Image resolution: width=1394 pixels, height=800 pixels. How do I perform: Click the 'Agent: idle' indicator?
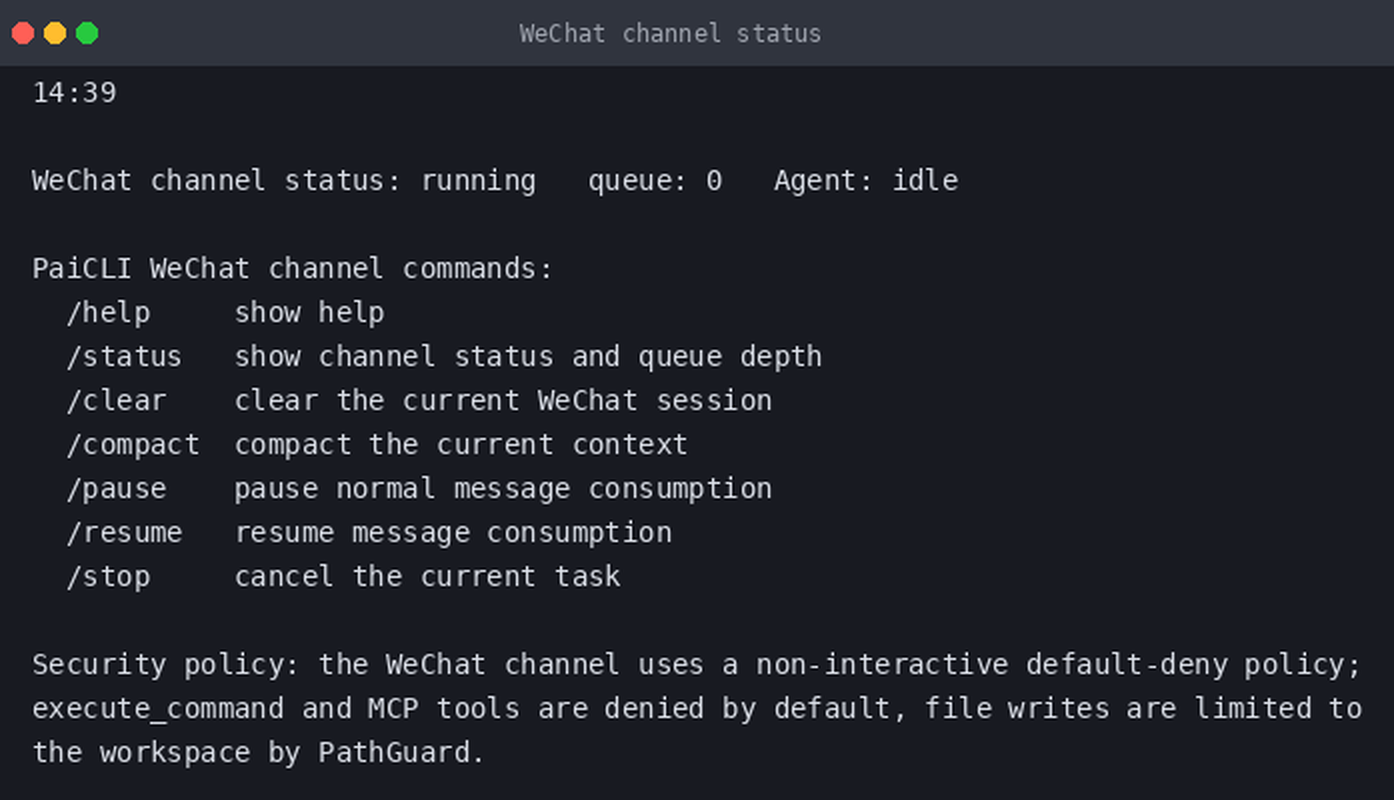tap(866, 181)
